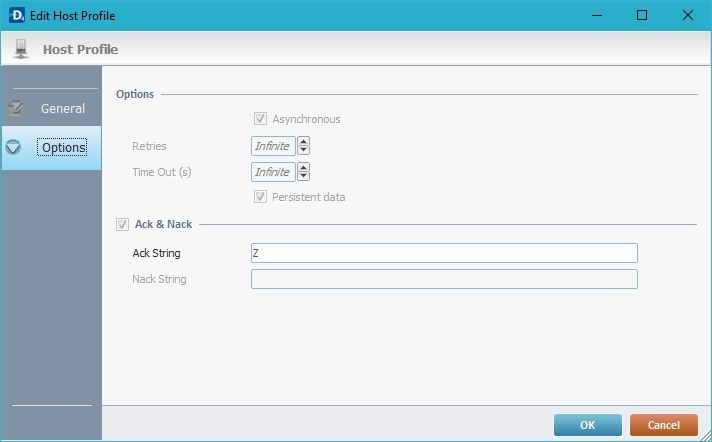712x442 pixels.
Task: Increase Retries with the up arrow
Action: pos(303,141)
